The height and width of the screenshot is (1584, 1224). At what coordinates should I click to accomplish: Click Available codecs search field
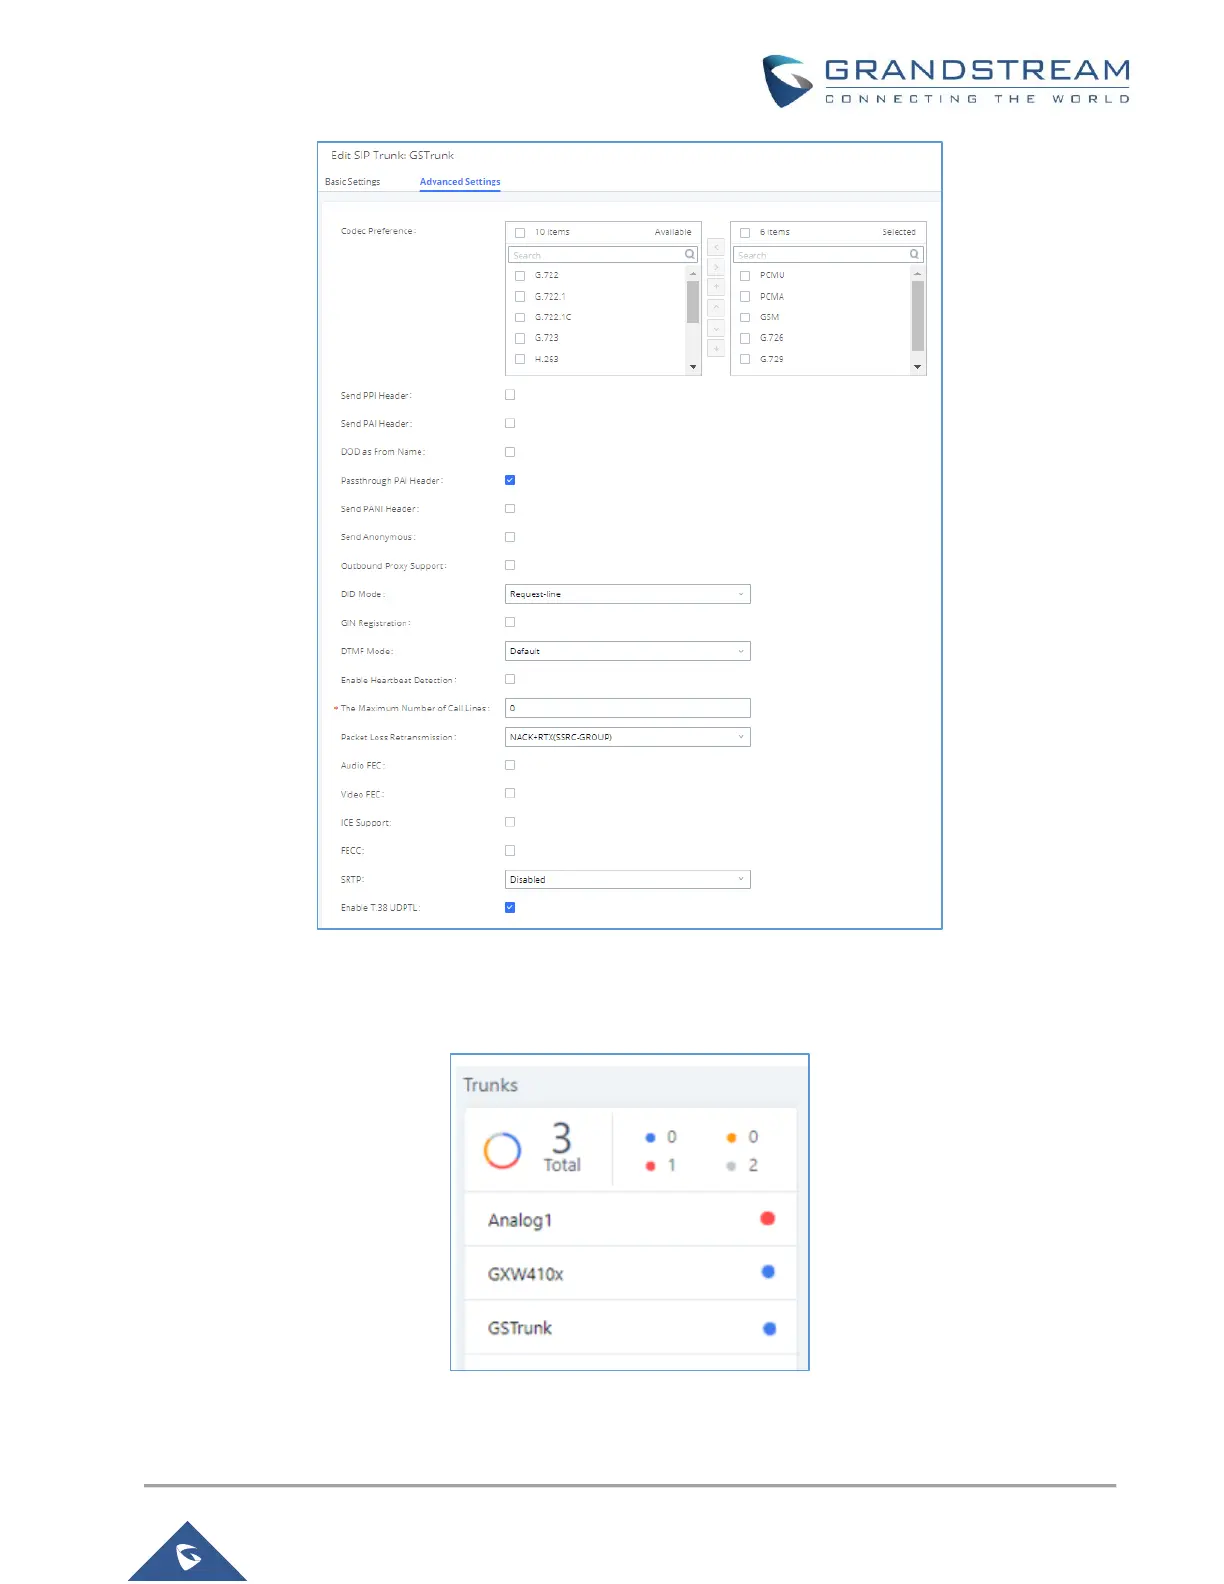click(x=603, y=255)
